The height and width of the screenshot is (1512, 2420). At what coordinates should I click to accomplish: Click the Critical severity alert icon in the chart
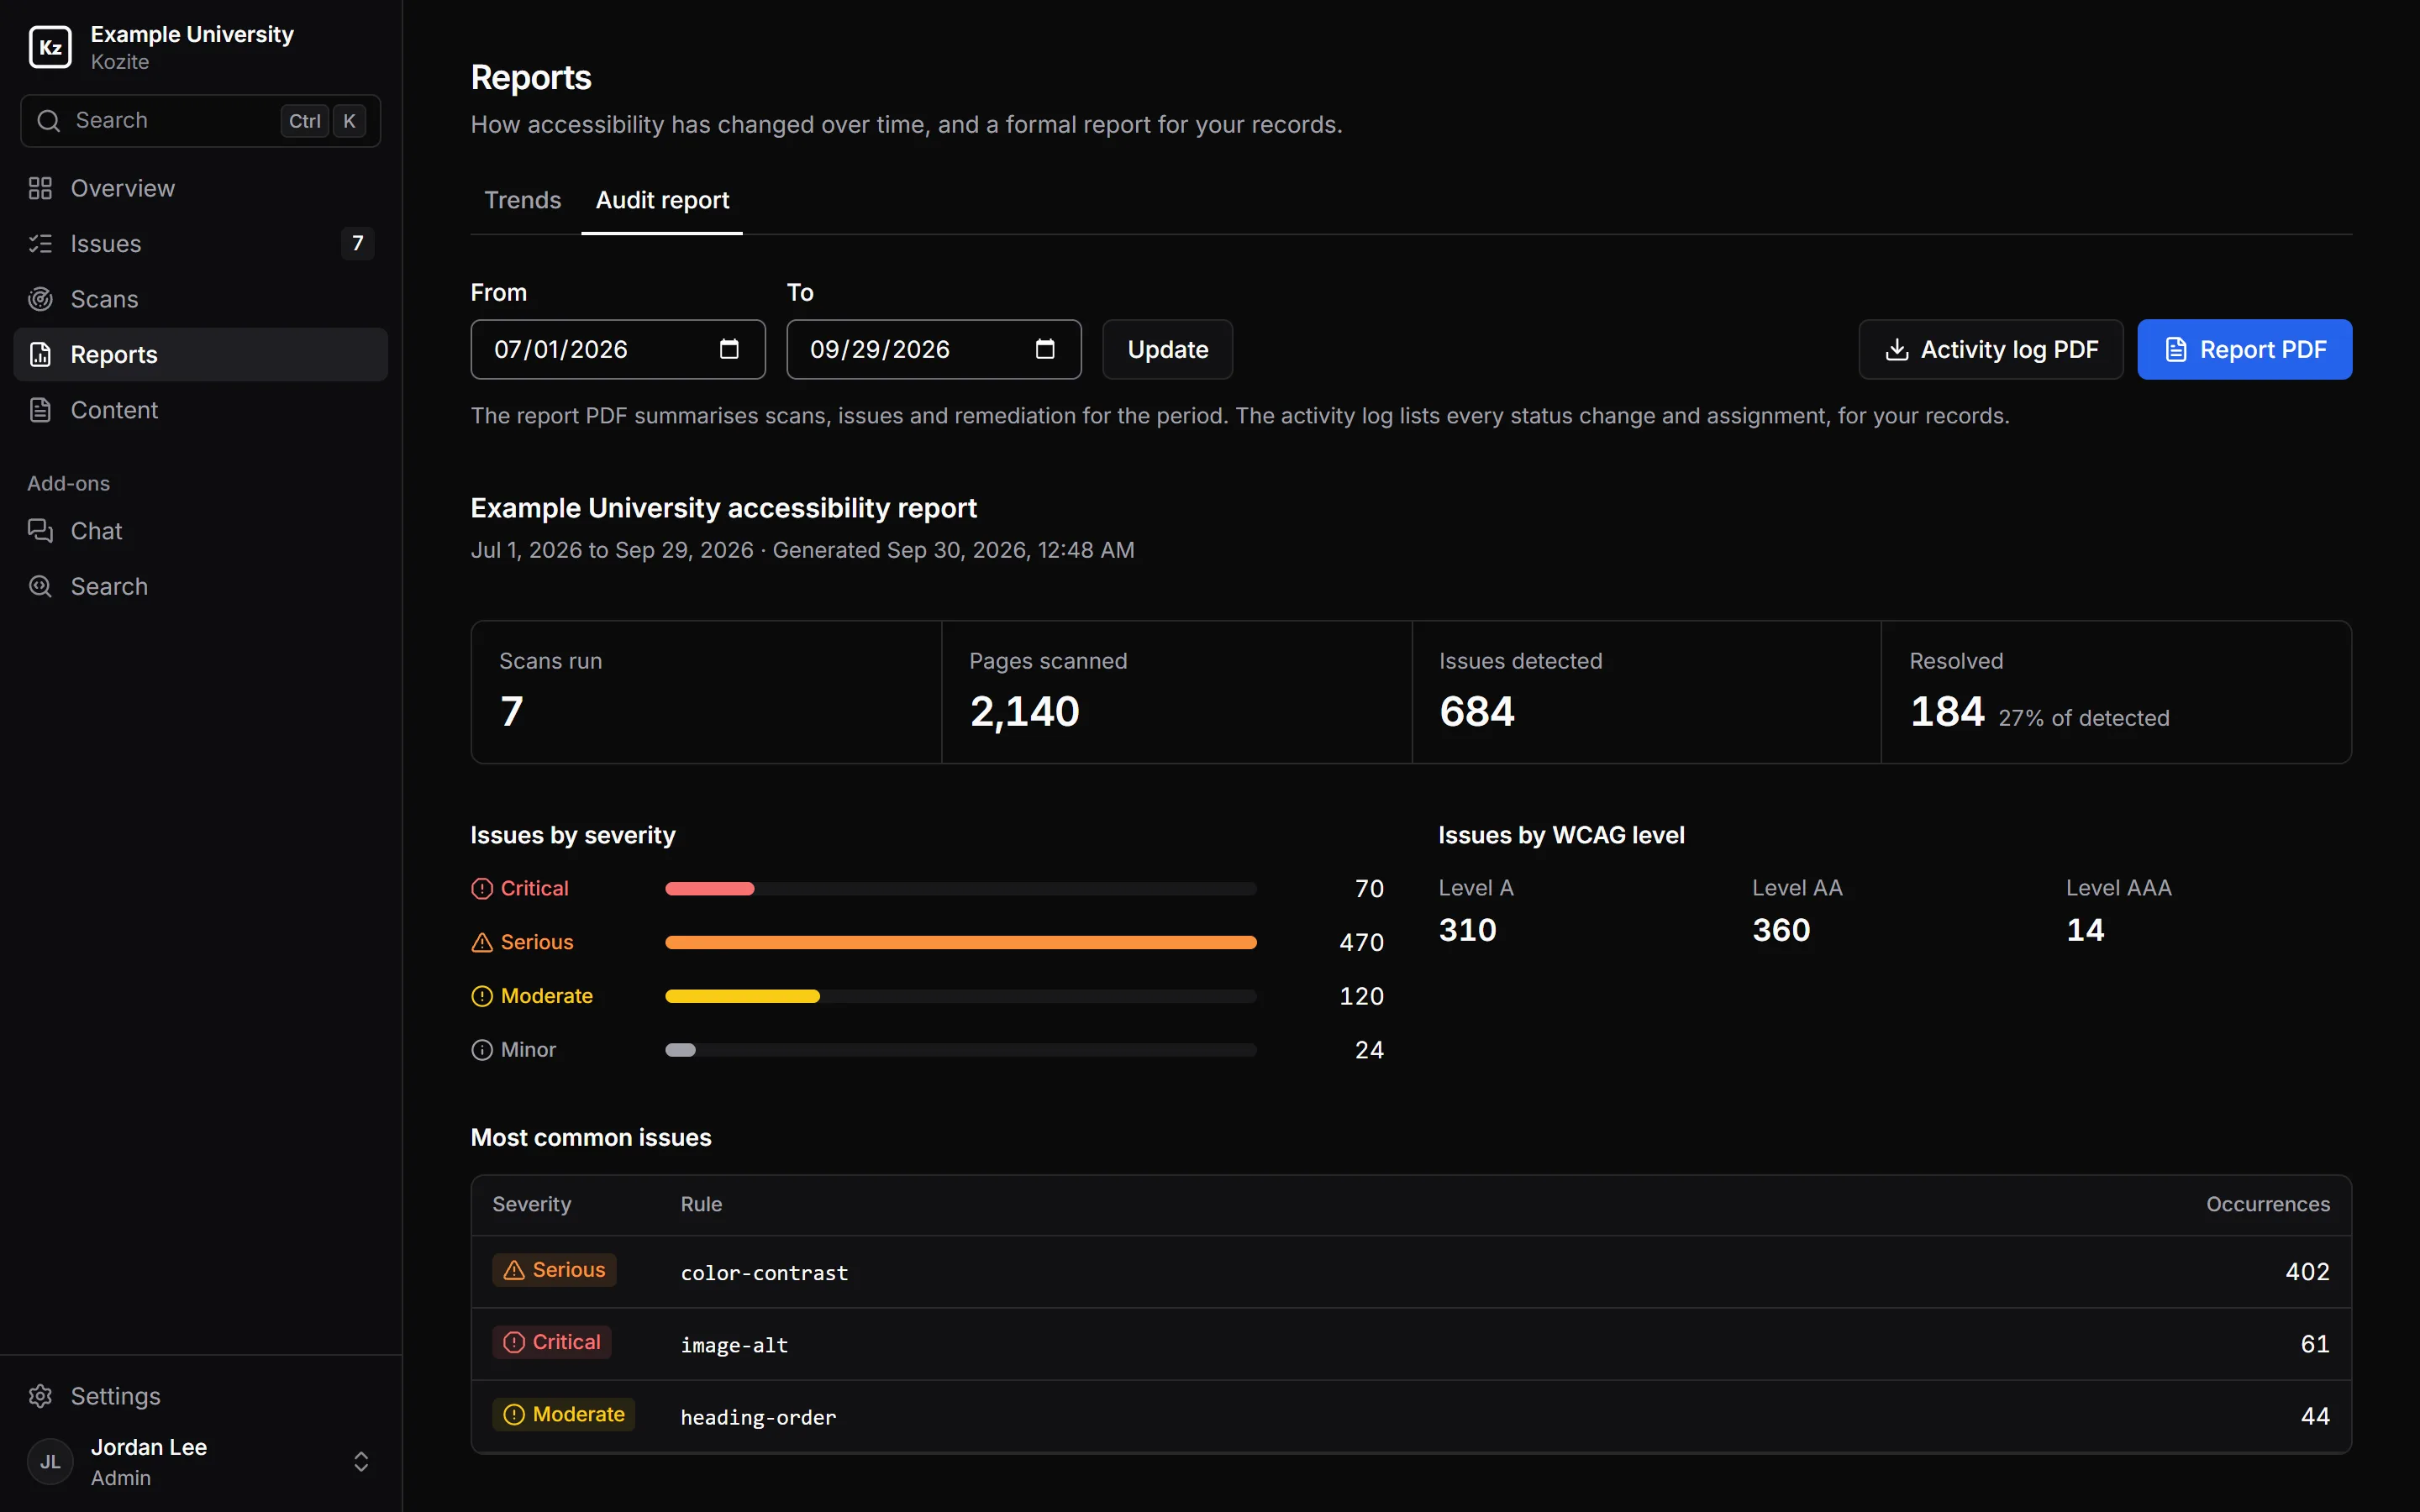(x=482, y=888)
